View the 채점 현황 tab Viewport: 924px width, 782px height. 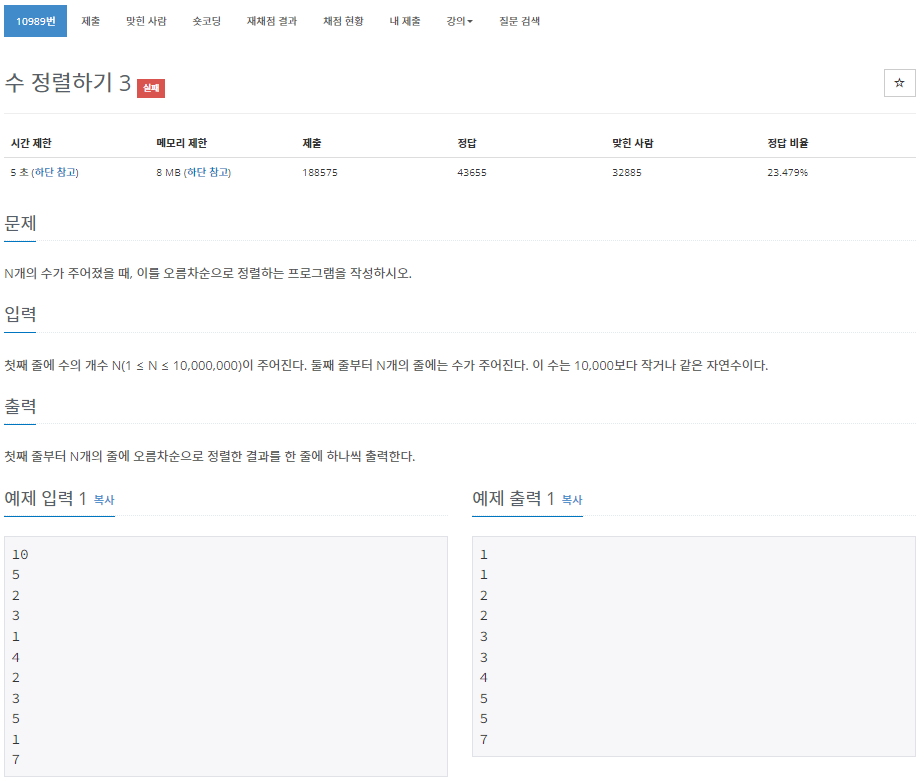click(x=343, y=21)
